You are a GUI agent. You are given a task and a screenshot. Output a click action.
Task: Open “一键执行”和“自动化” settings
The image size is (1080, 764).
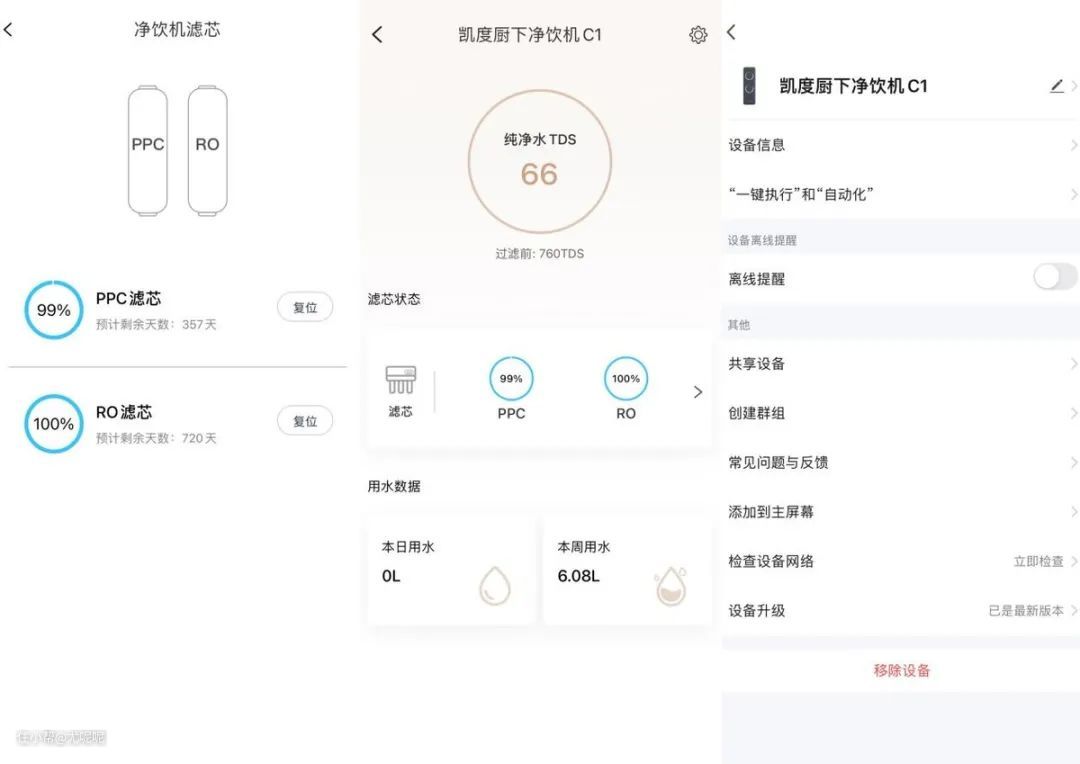pyautogui.click(x=901, y=194)
